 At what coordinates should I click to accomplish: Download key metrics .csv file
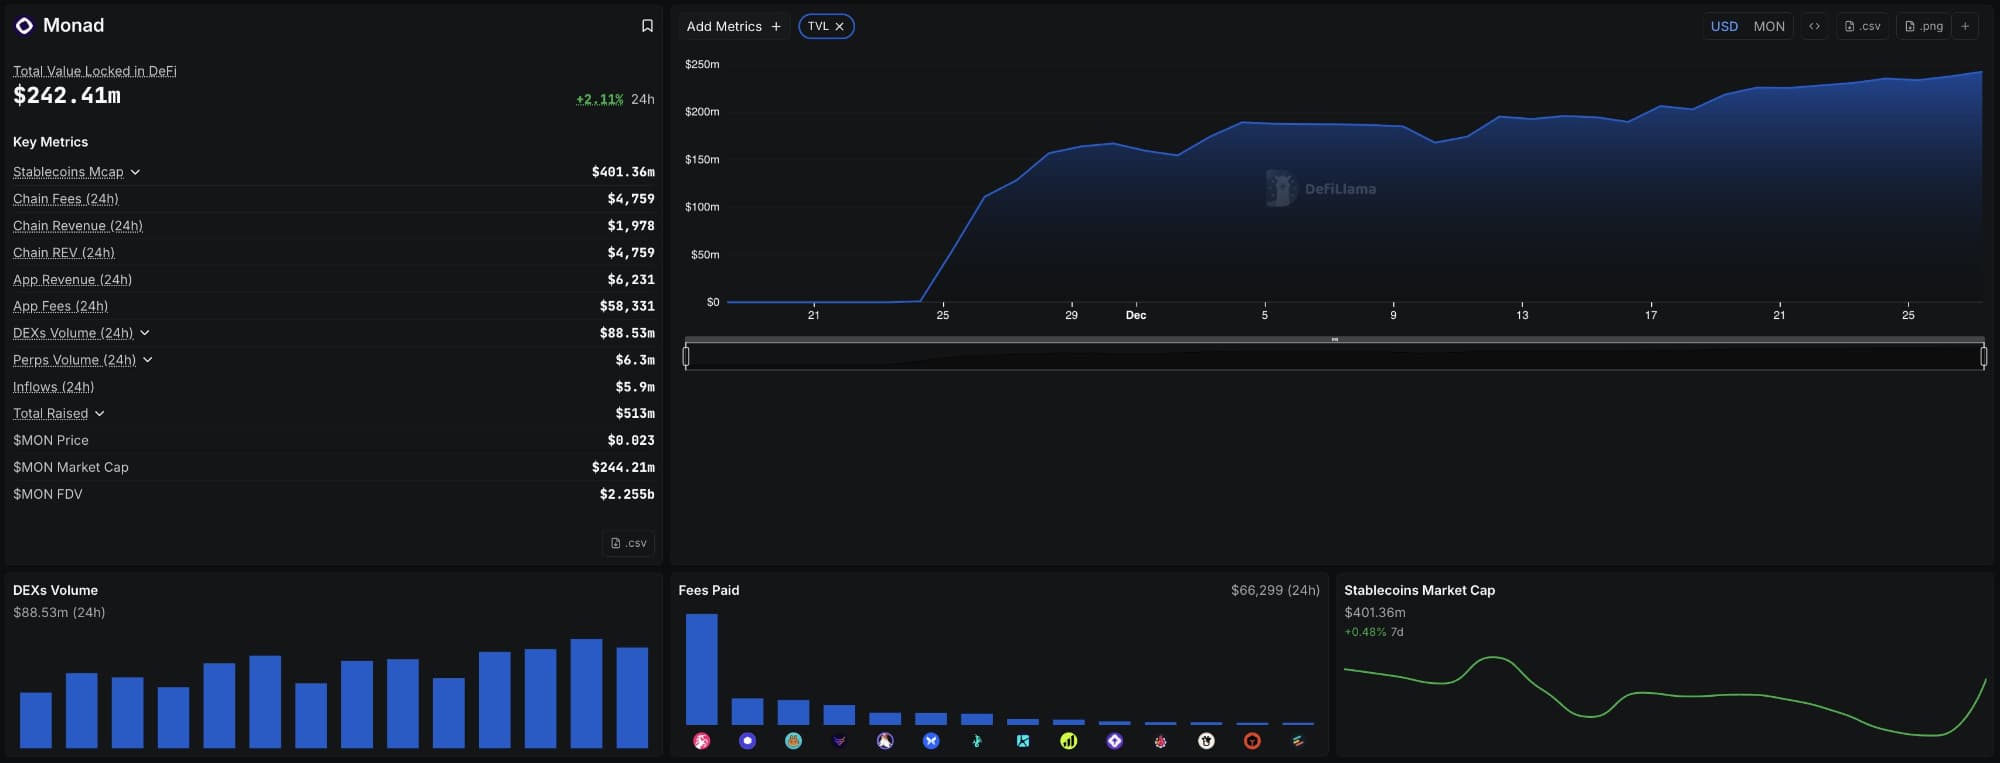point(629,543)
